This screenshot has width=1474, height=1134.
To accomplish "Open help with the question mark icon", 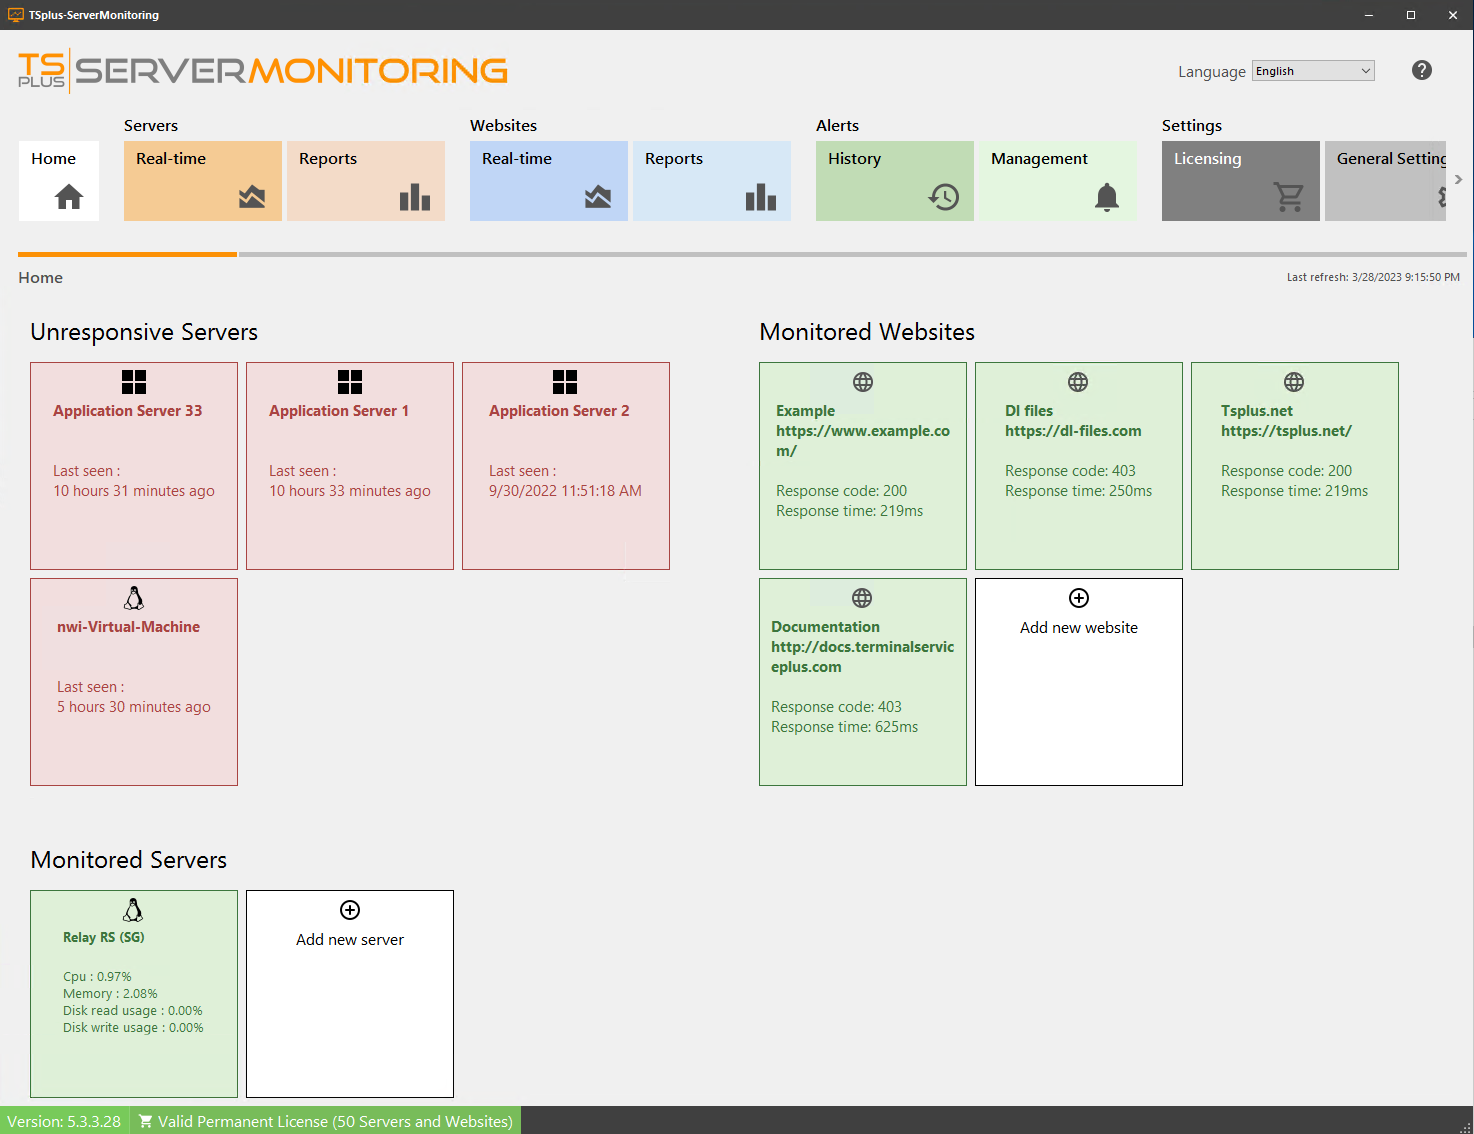I will tap(1421, 70).
